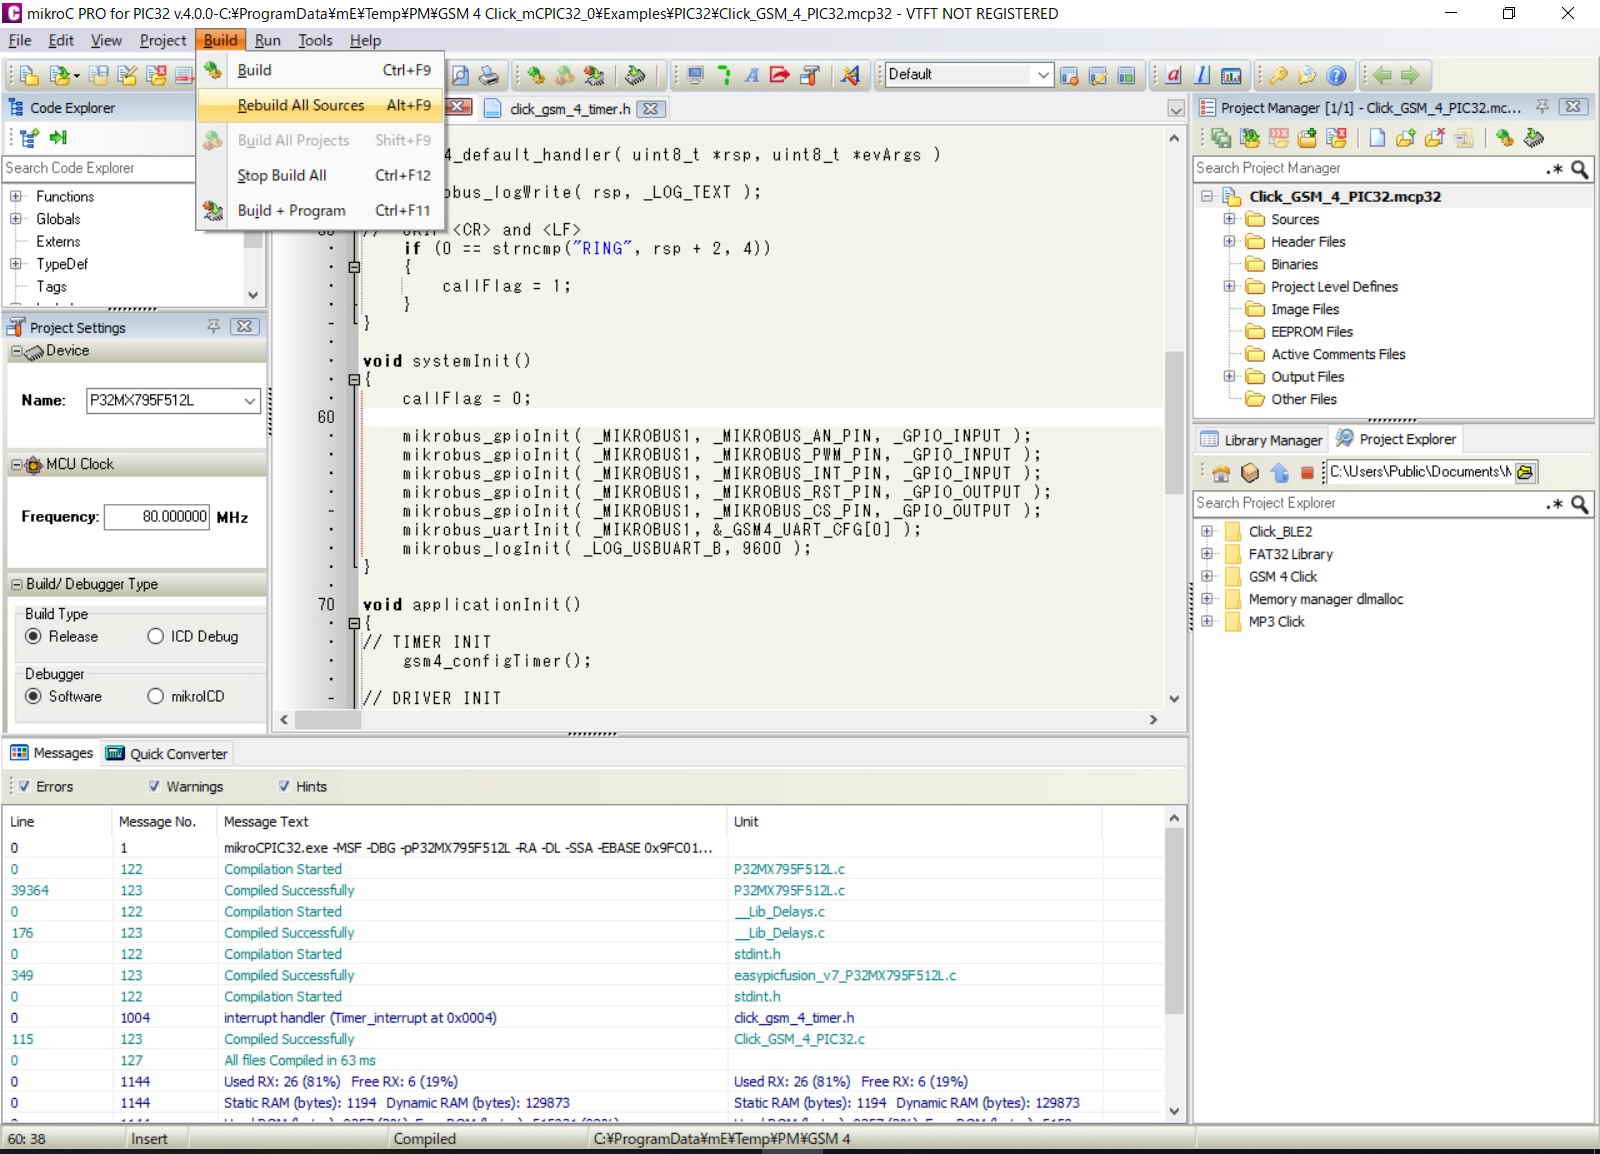Image resolution: width=1600 pixels, height=1154 pixels.
Task: Click the Program chip toolbar icon
Action: pos(635,75)
